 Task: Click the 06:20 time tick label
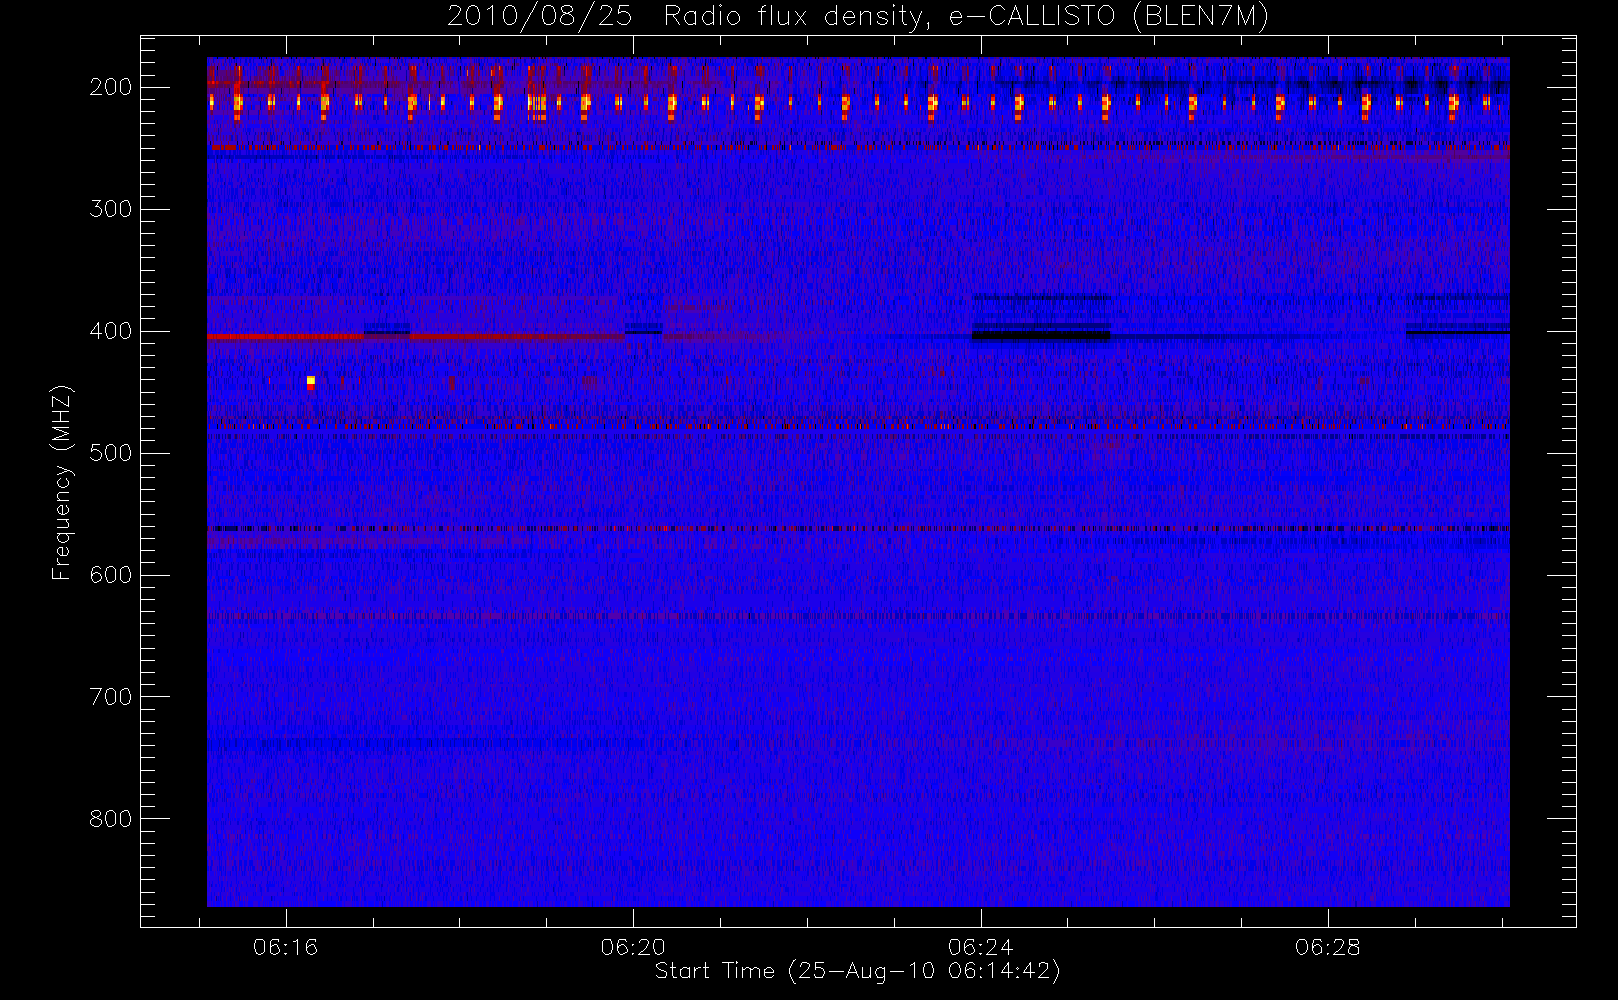633,947
